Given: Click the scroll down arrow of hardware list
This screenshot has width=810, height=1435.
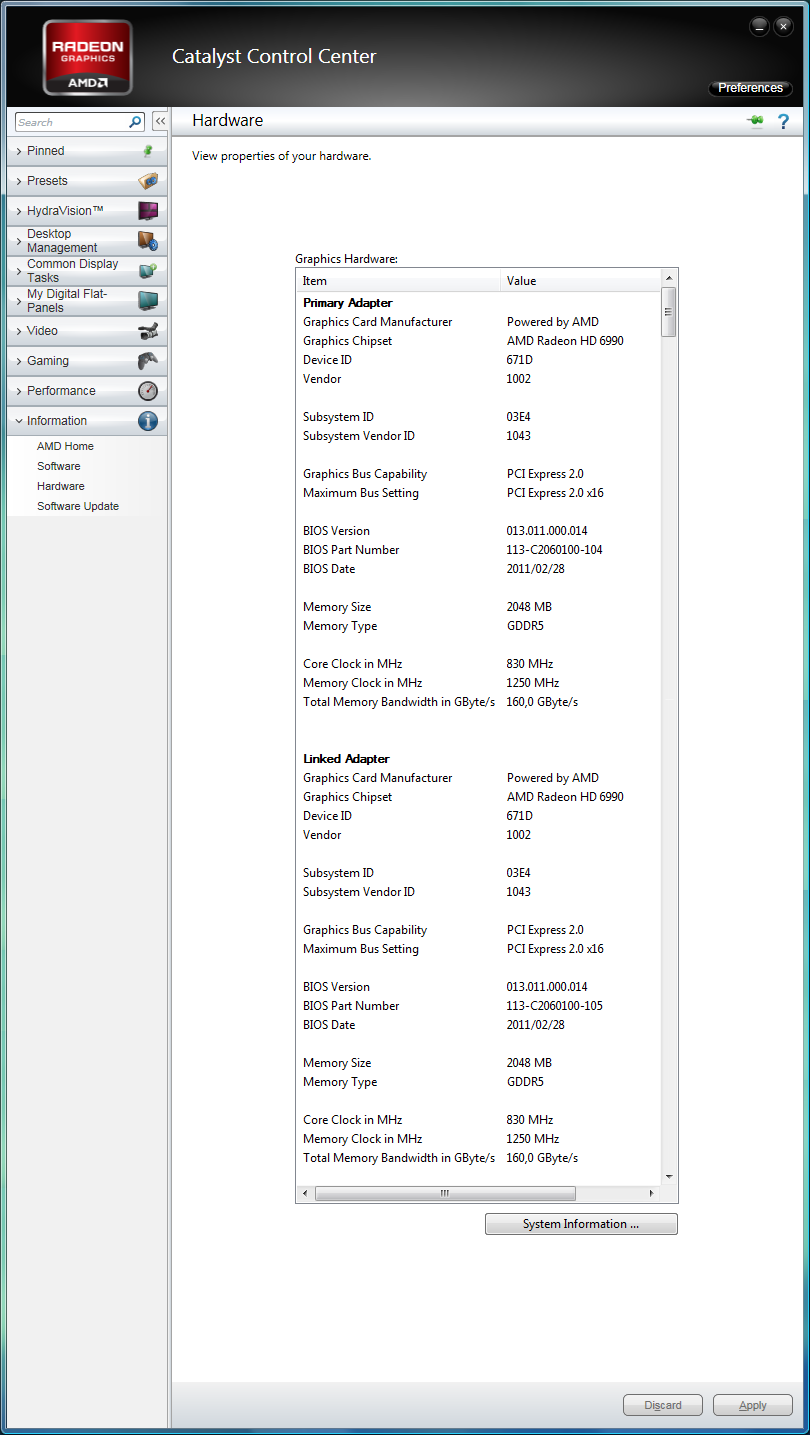Looking at the screenshot, I should pos(669,1177).
